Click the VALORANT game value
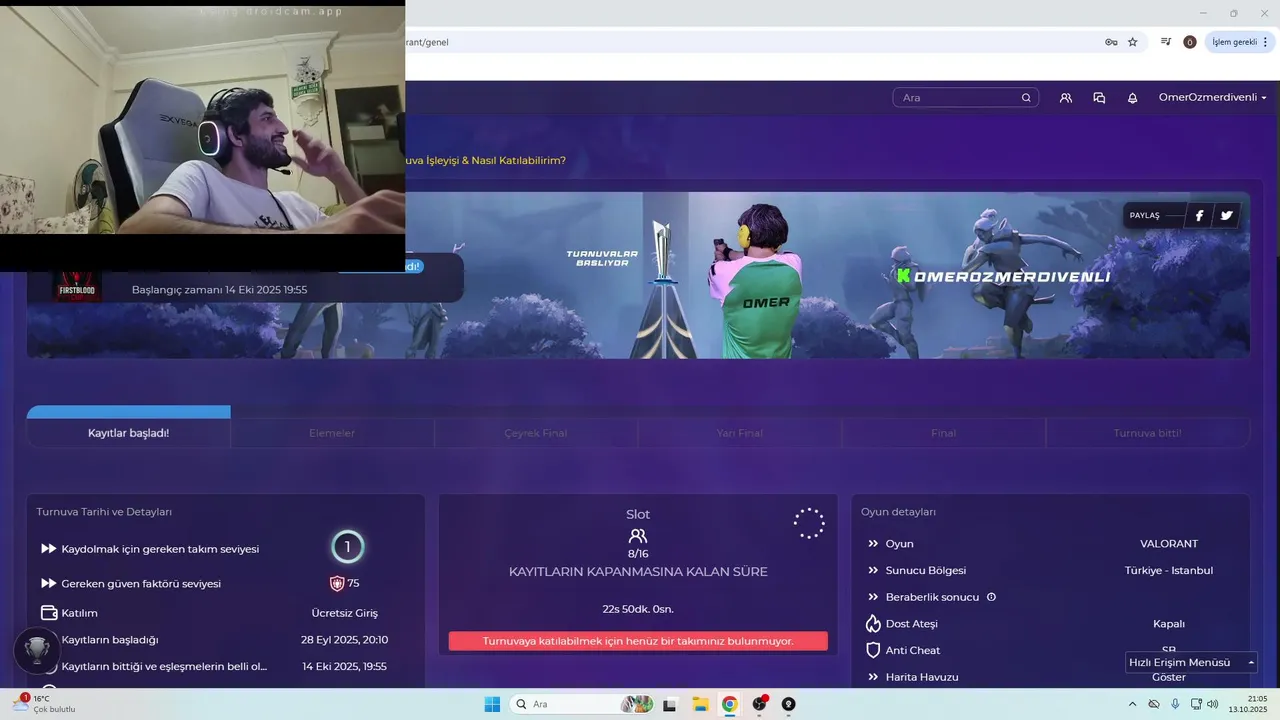Screen dimensions: 1280x720 1168,544
